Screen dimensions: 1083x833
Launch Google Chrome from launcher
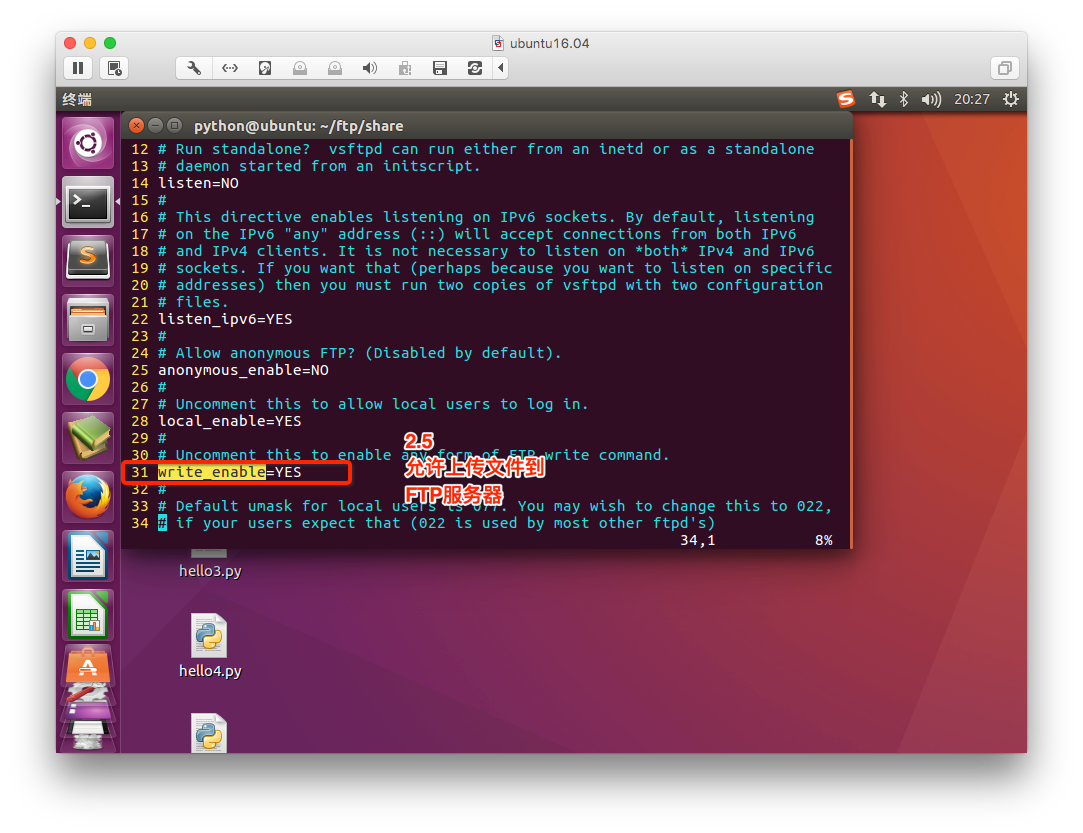pyautogui.click(x=88, y=379)
